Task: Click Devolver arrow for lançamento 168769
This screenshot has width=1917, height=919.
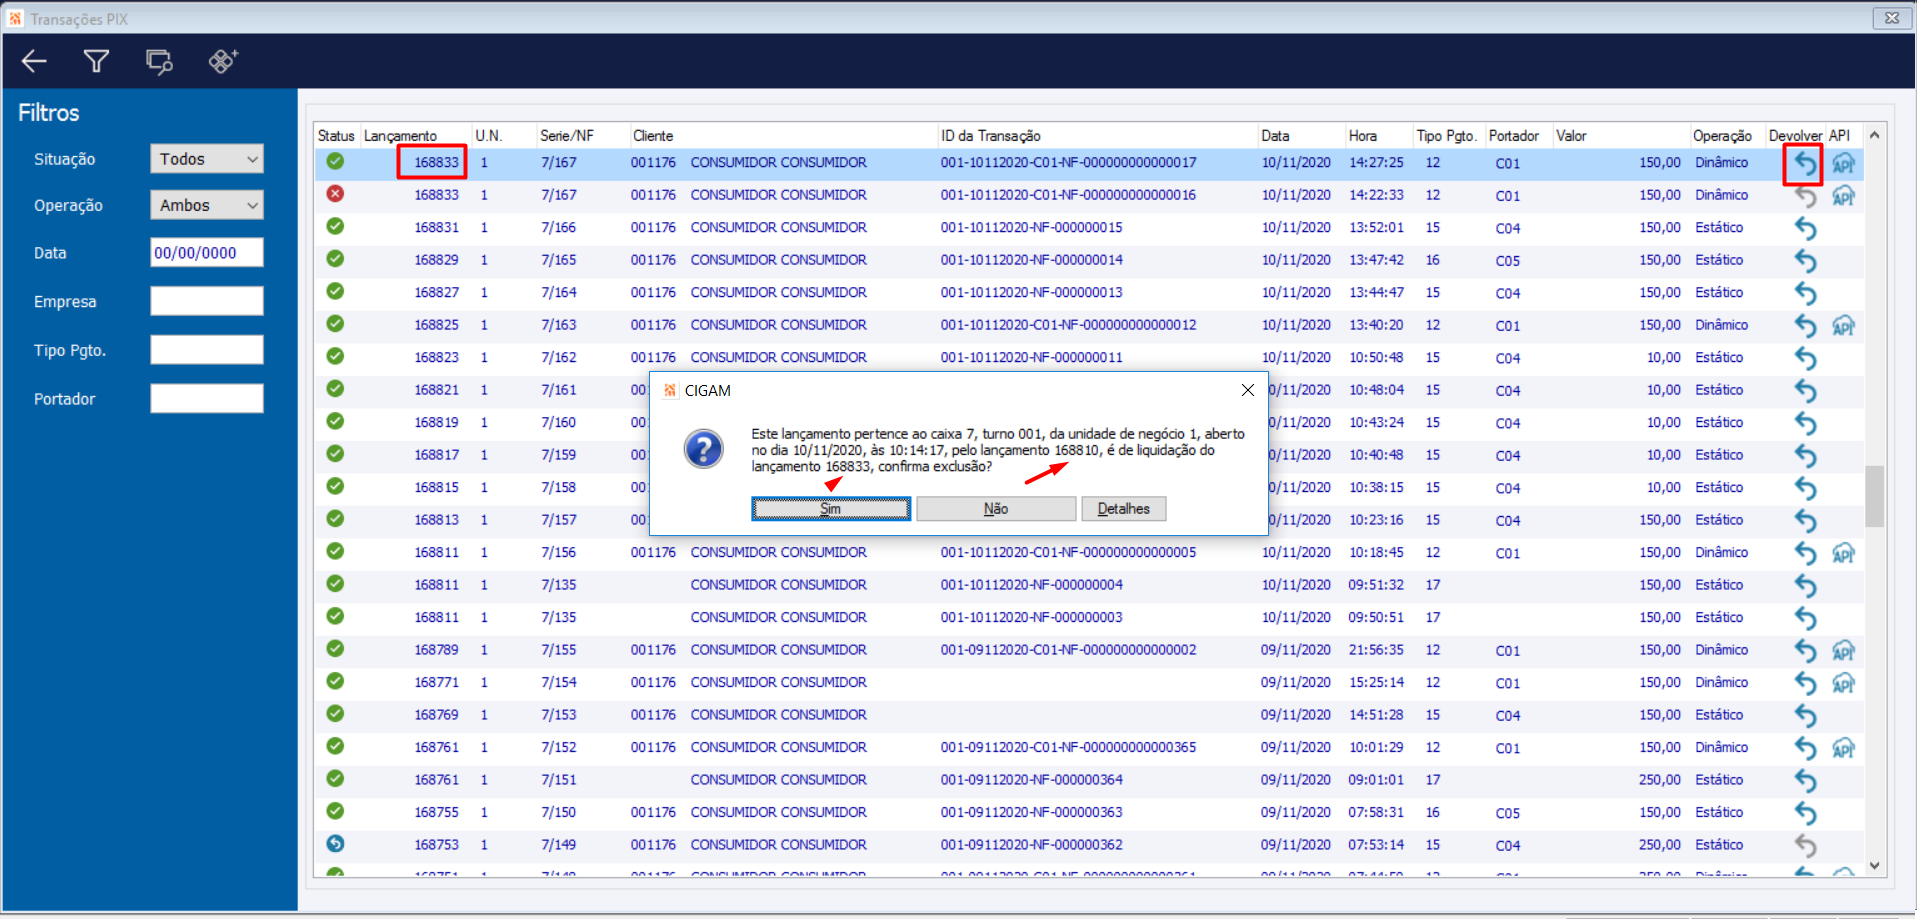Action: (1805, 715)
